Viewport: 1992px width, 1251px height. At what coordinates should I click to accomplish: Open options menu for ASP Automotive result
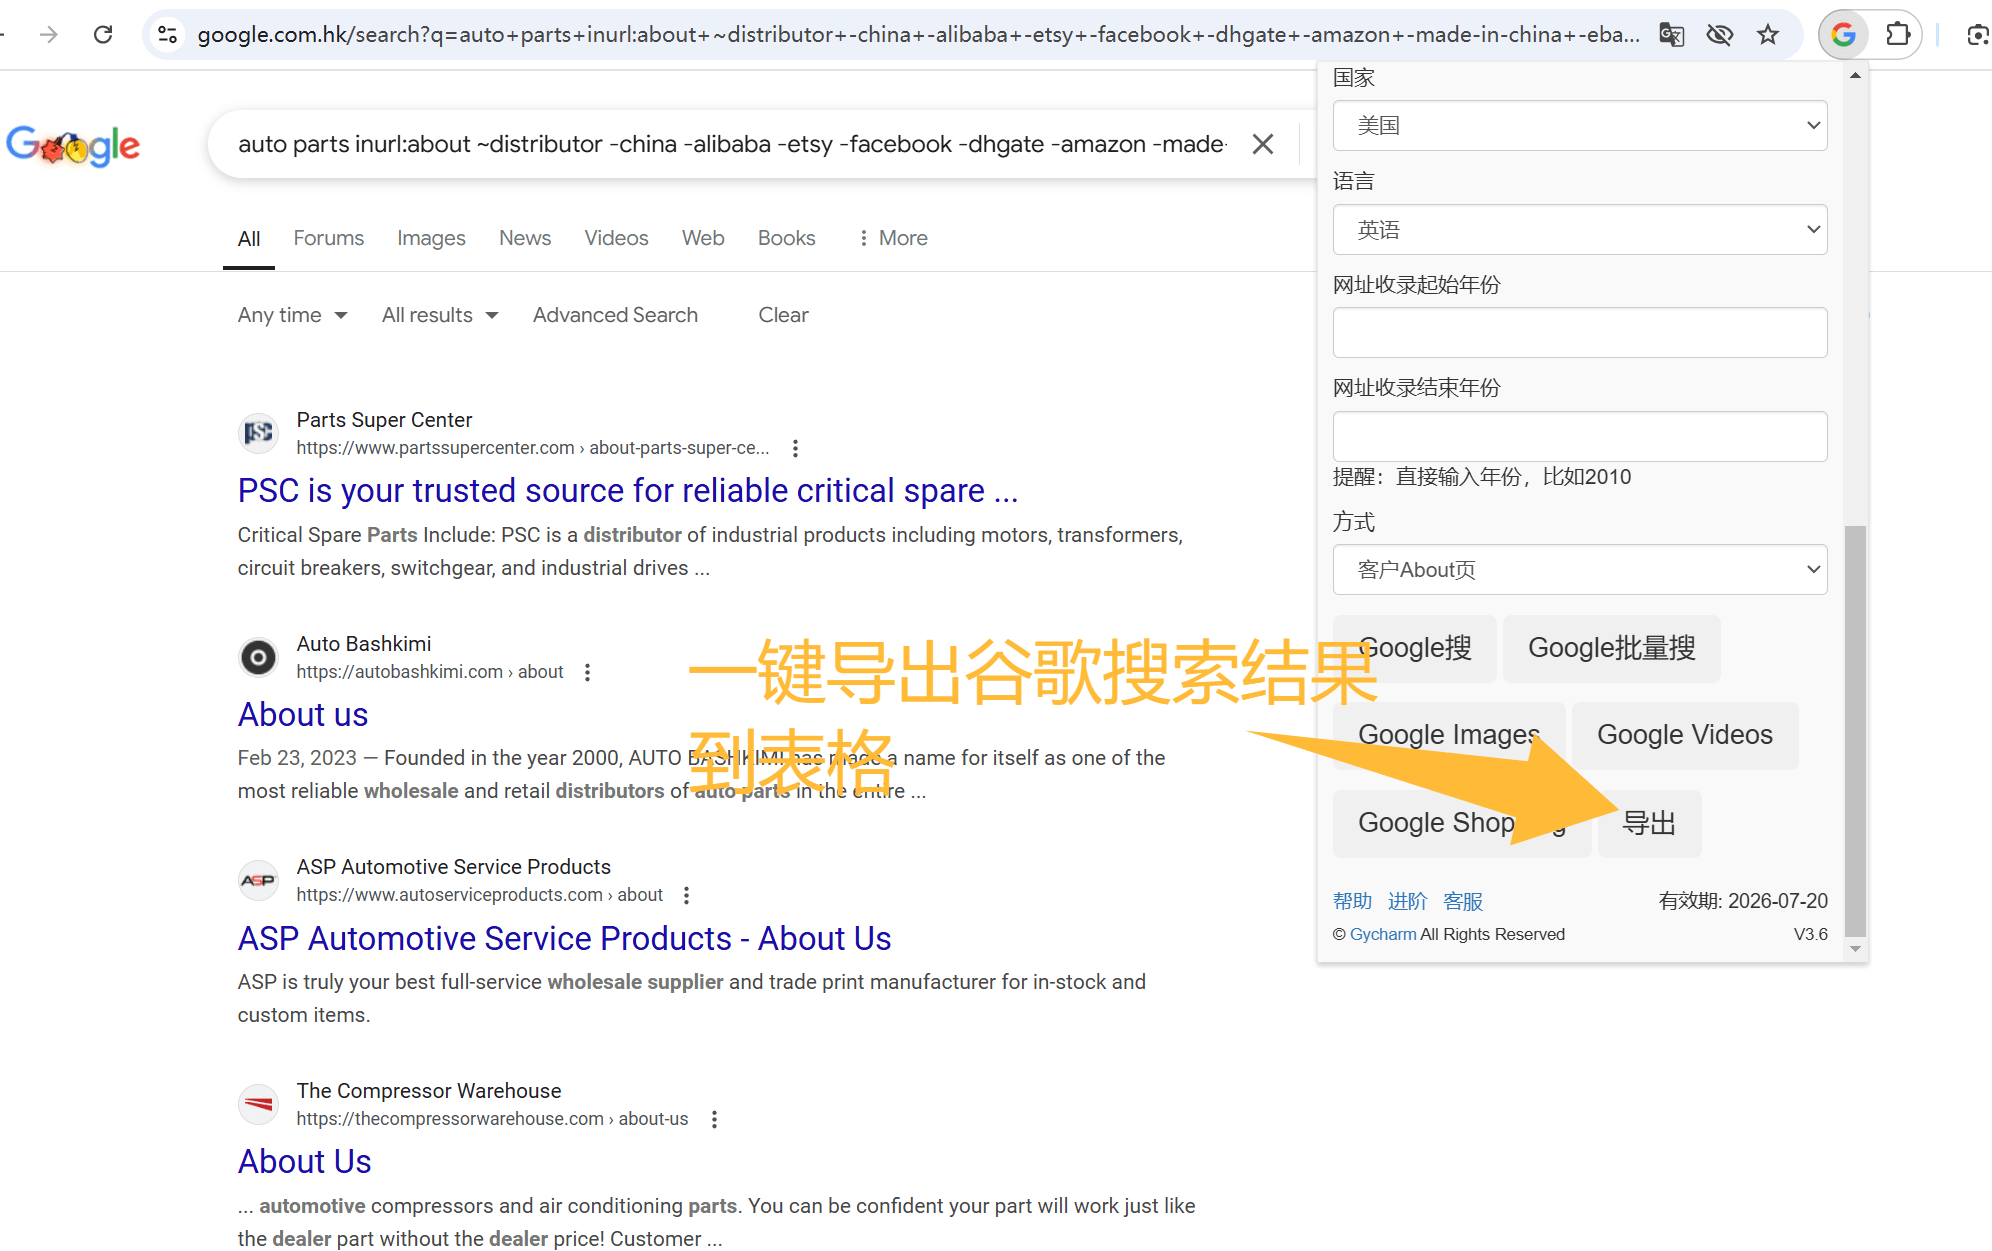686,896
